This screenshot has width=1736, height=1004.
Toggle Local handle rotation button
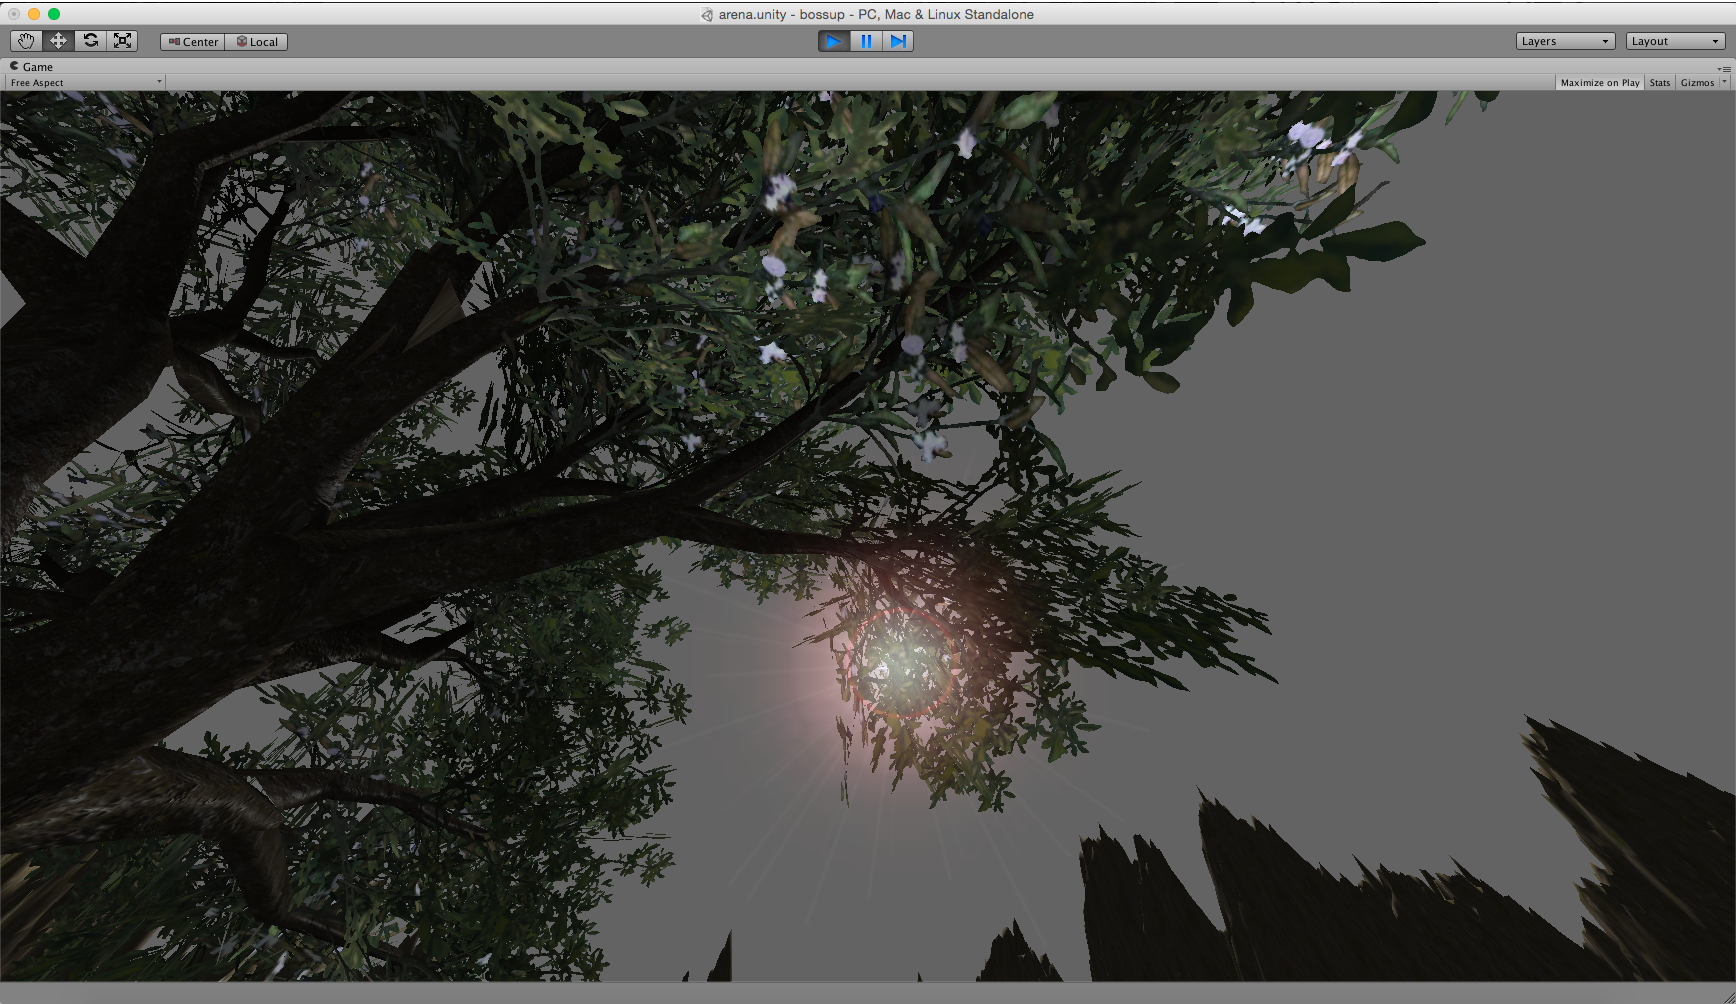(x=257, y=42)
